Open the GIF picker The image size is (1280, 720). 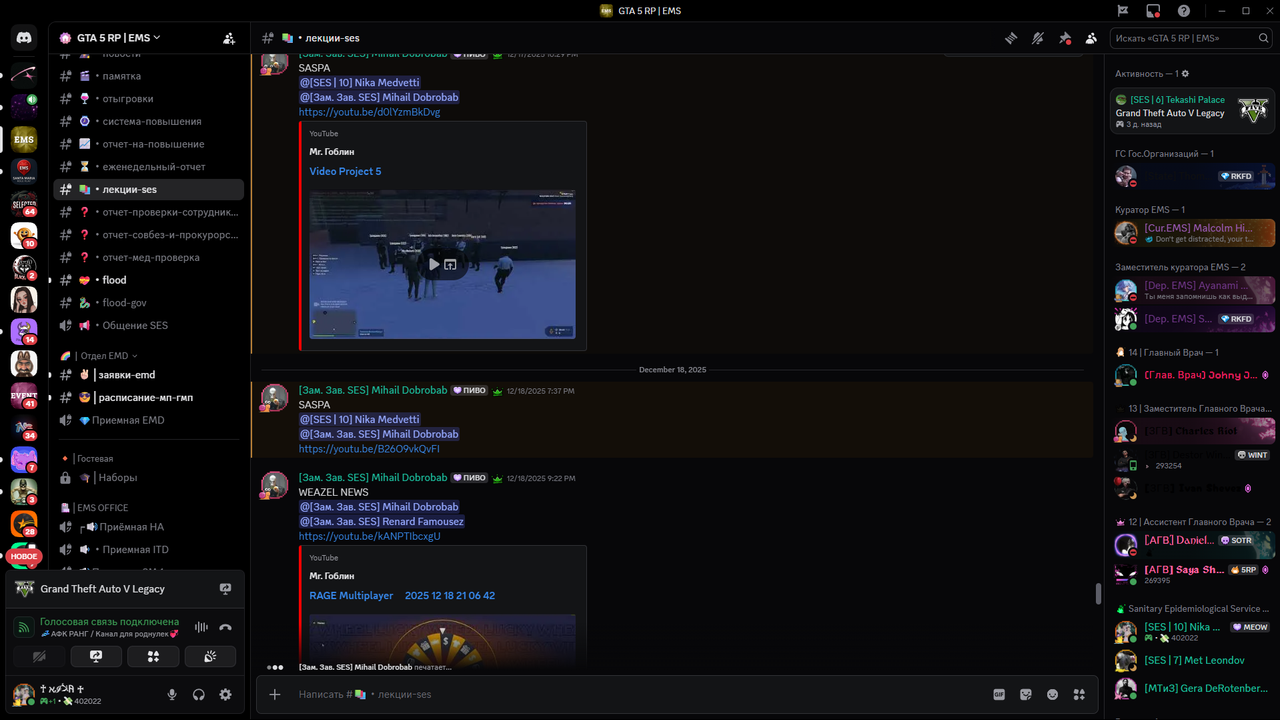(999, 694)
